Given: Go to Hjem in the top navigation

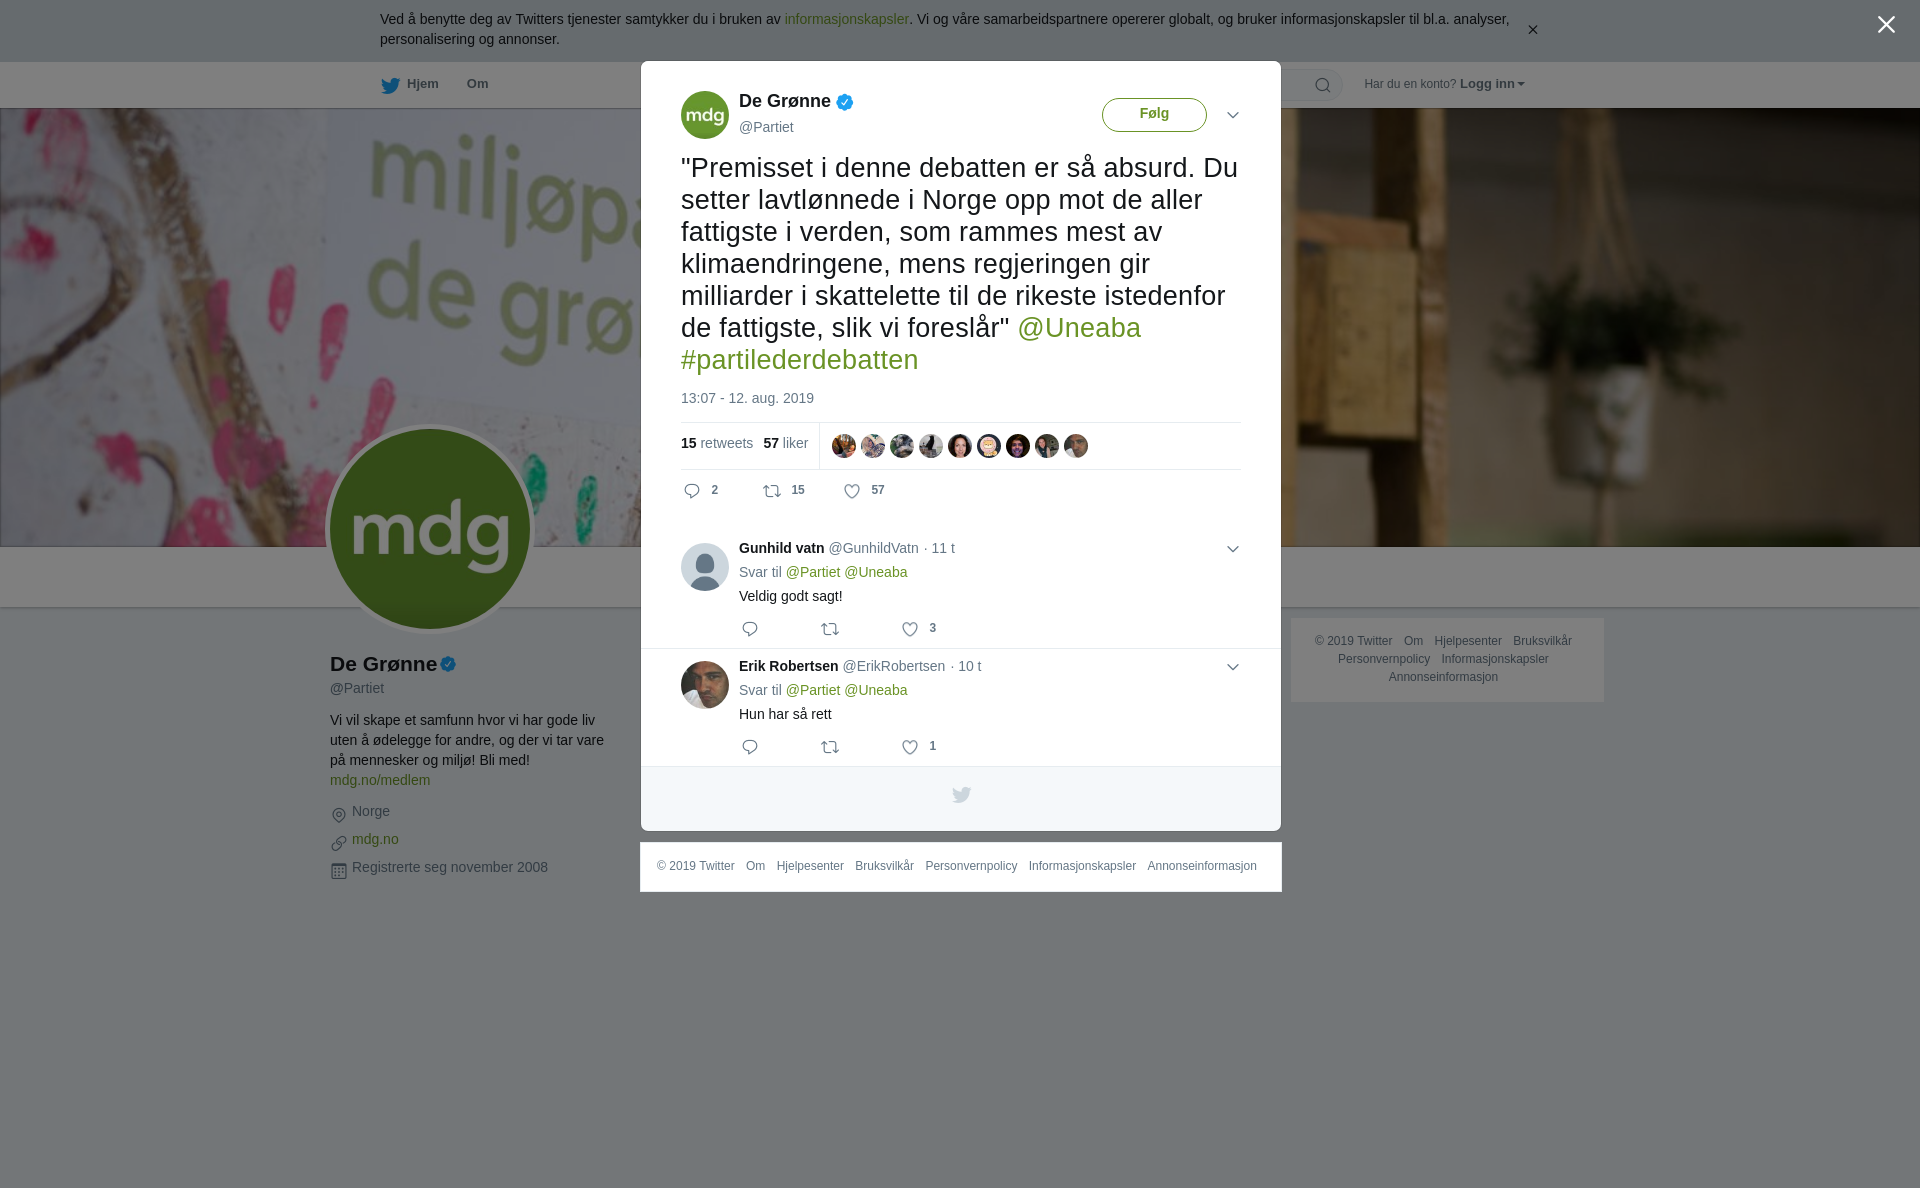Looking at the screenshot, I should [x=410, y=84].
